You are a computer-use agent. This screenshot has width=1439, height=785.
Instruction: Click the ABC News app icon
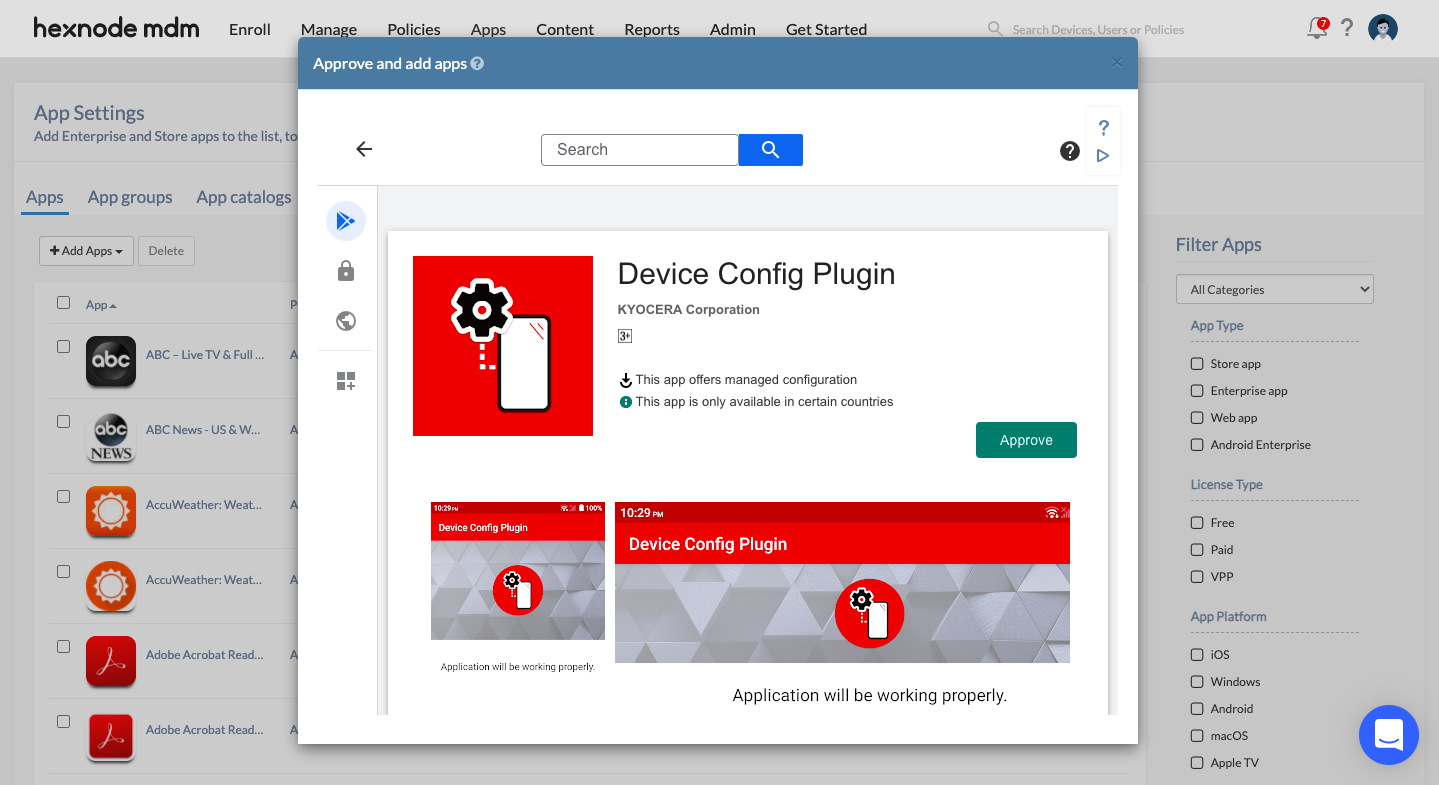click(111, 437)
